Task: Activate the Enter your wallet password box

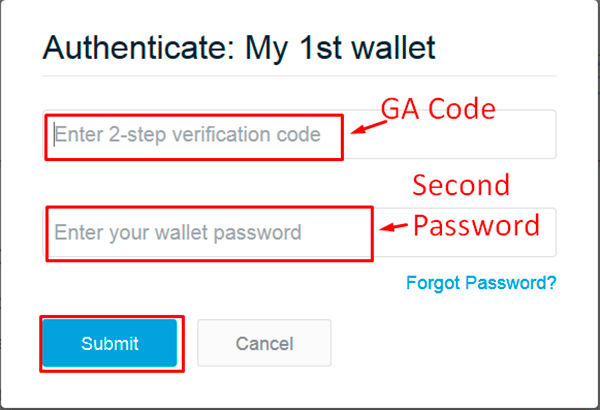Action: tap(299, 232)
